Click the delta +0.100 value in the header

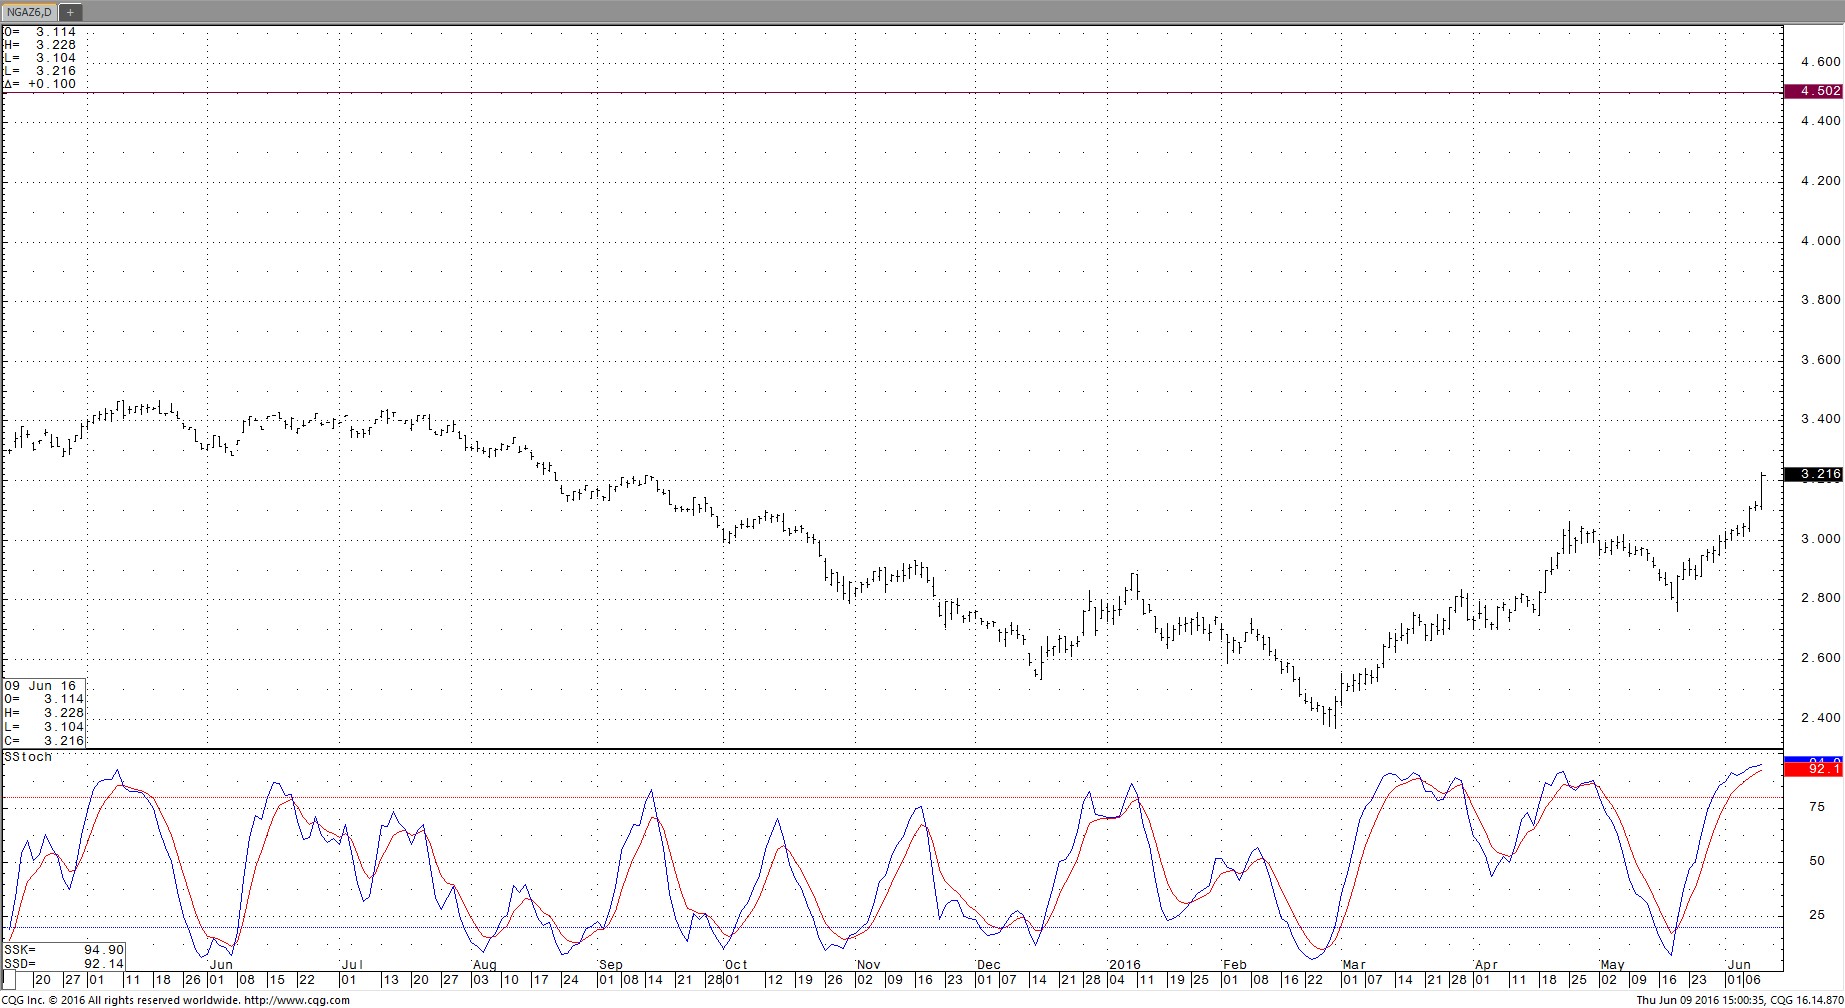pyautogui.click(x=40, y=84)
